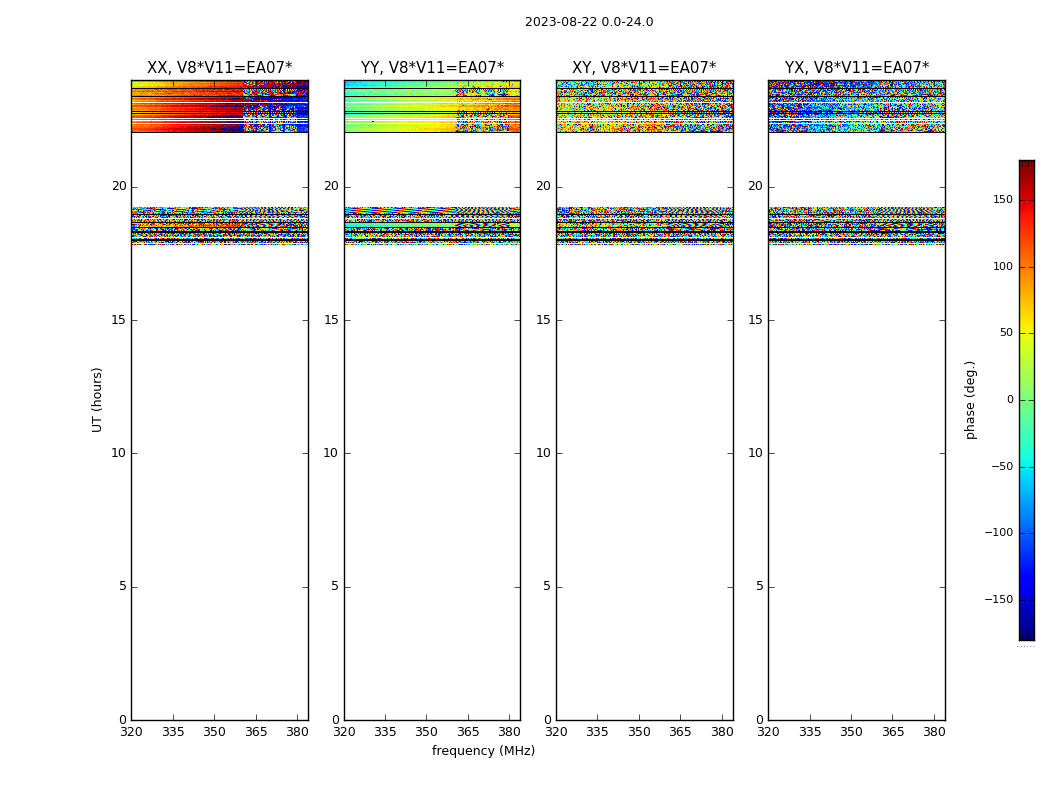Click the 18–19 hour data band in YX panel
The width and height of the screenshot is (1050, 800).
click(x=856, y=226)
